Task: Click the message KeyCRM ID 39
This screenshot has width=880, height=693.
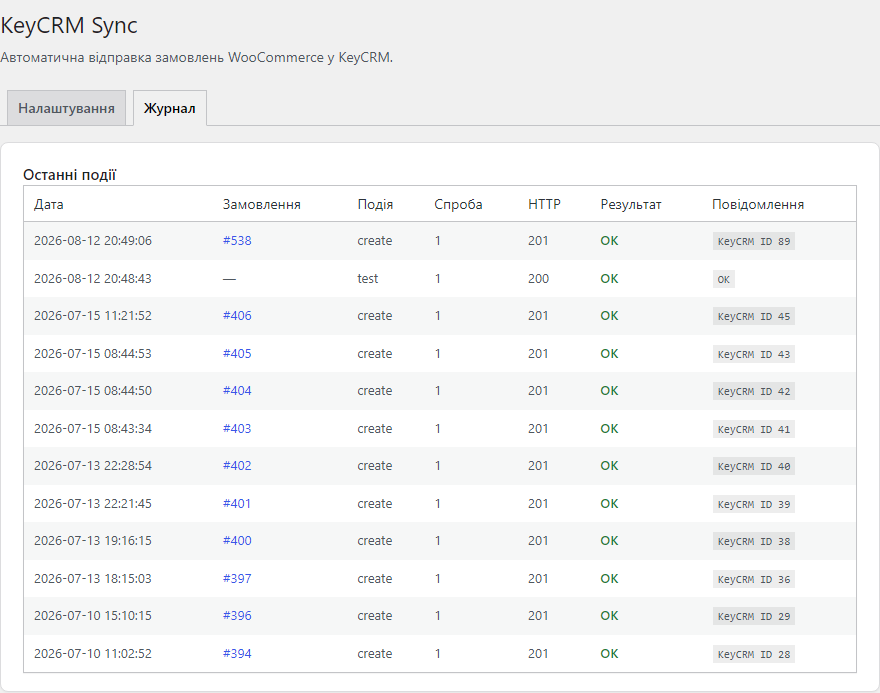Action: click(754, 504)
